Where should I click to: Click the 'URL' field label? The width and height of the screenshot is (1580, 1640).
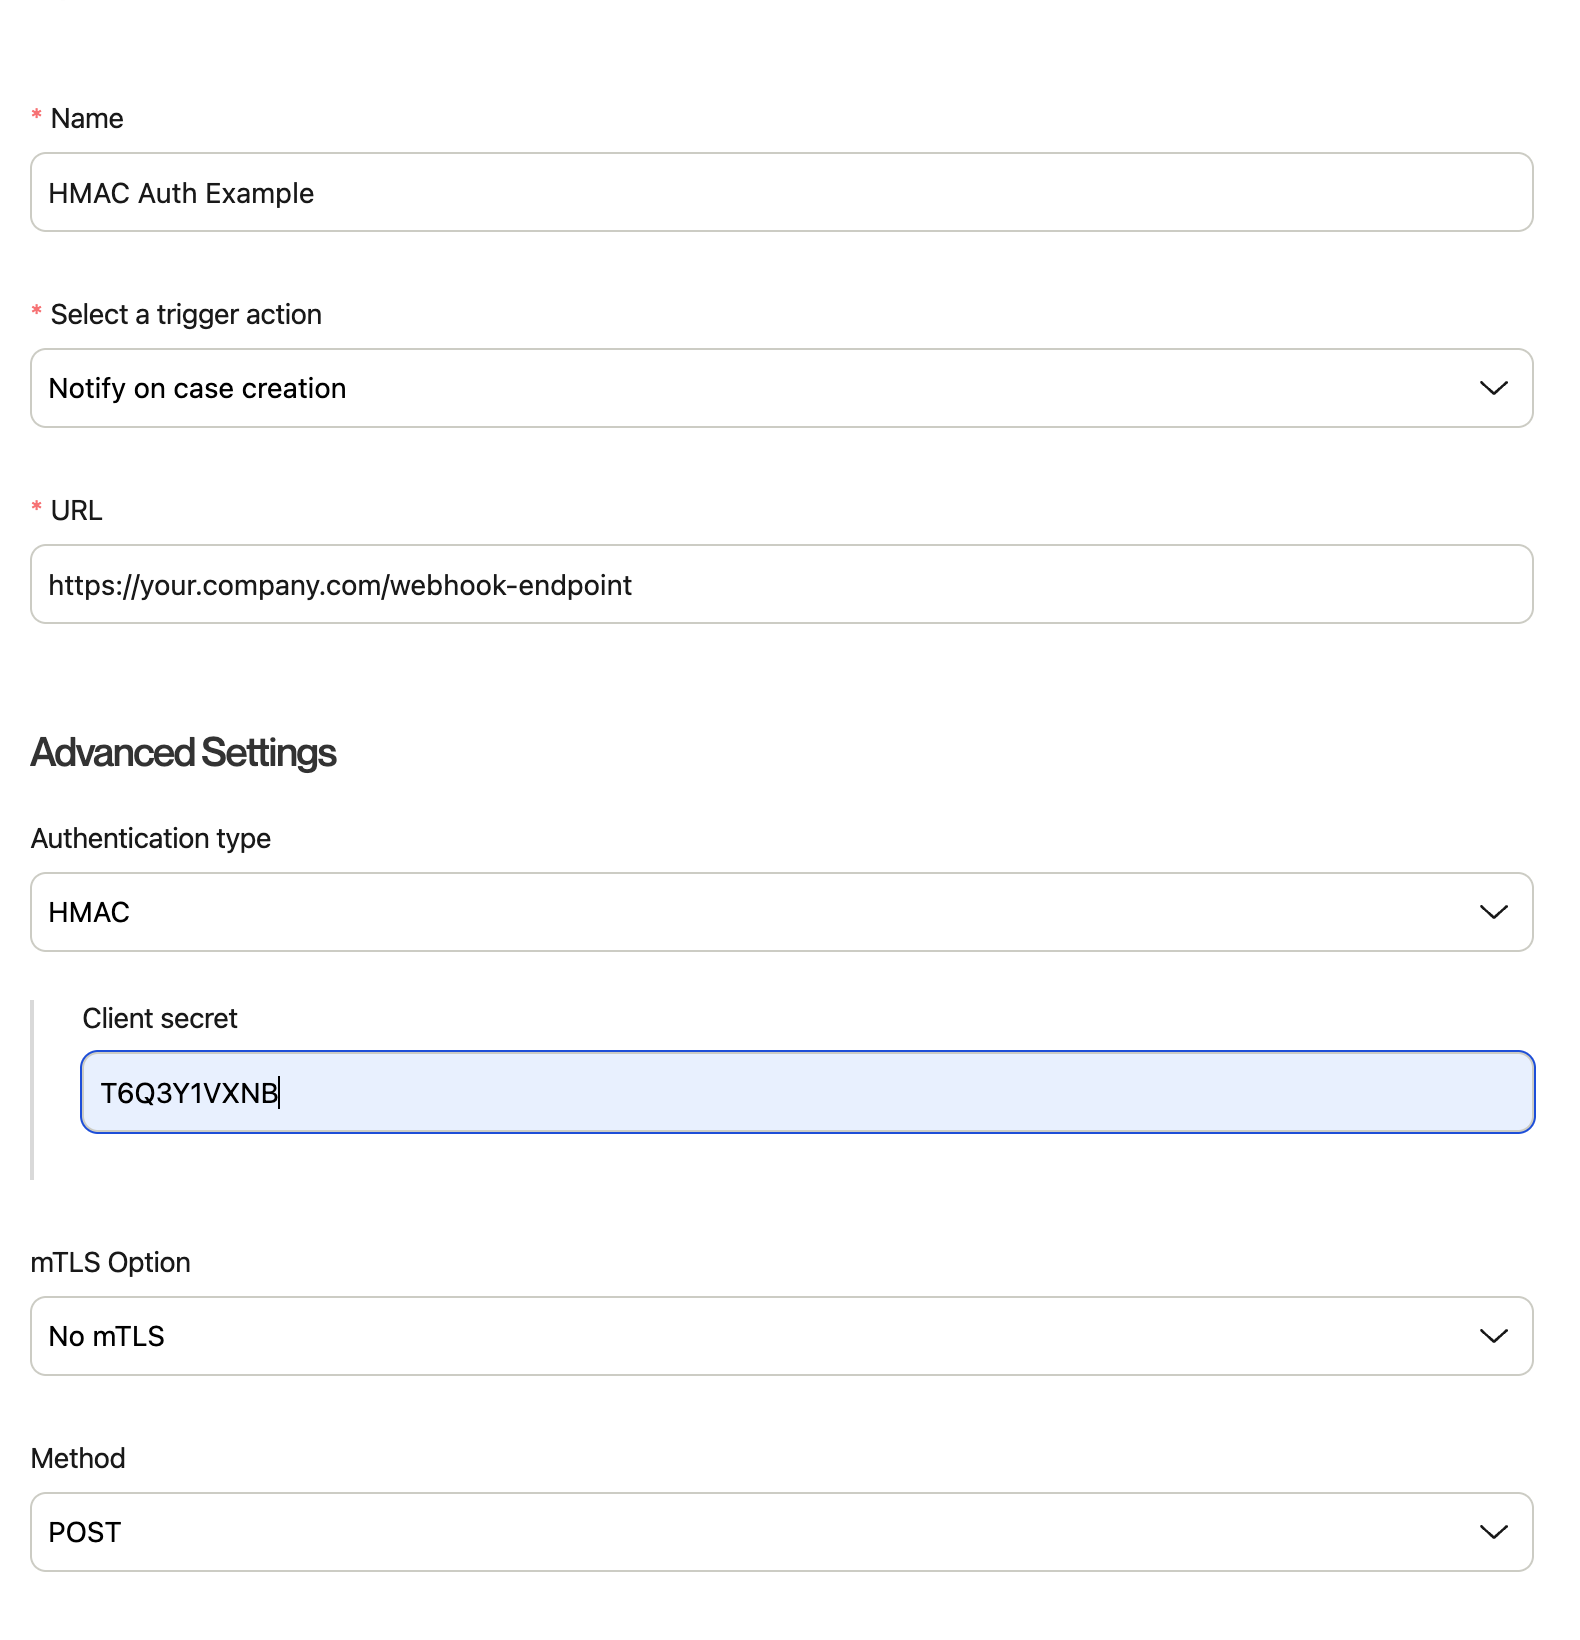(76, 511)
